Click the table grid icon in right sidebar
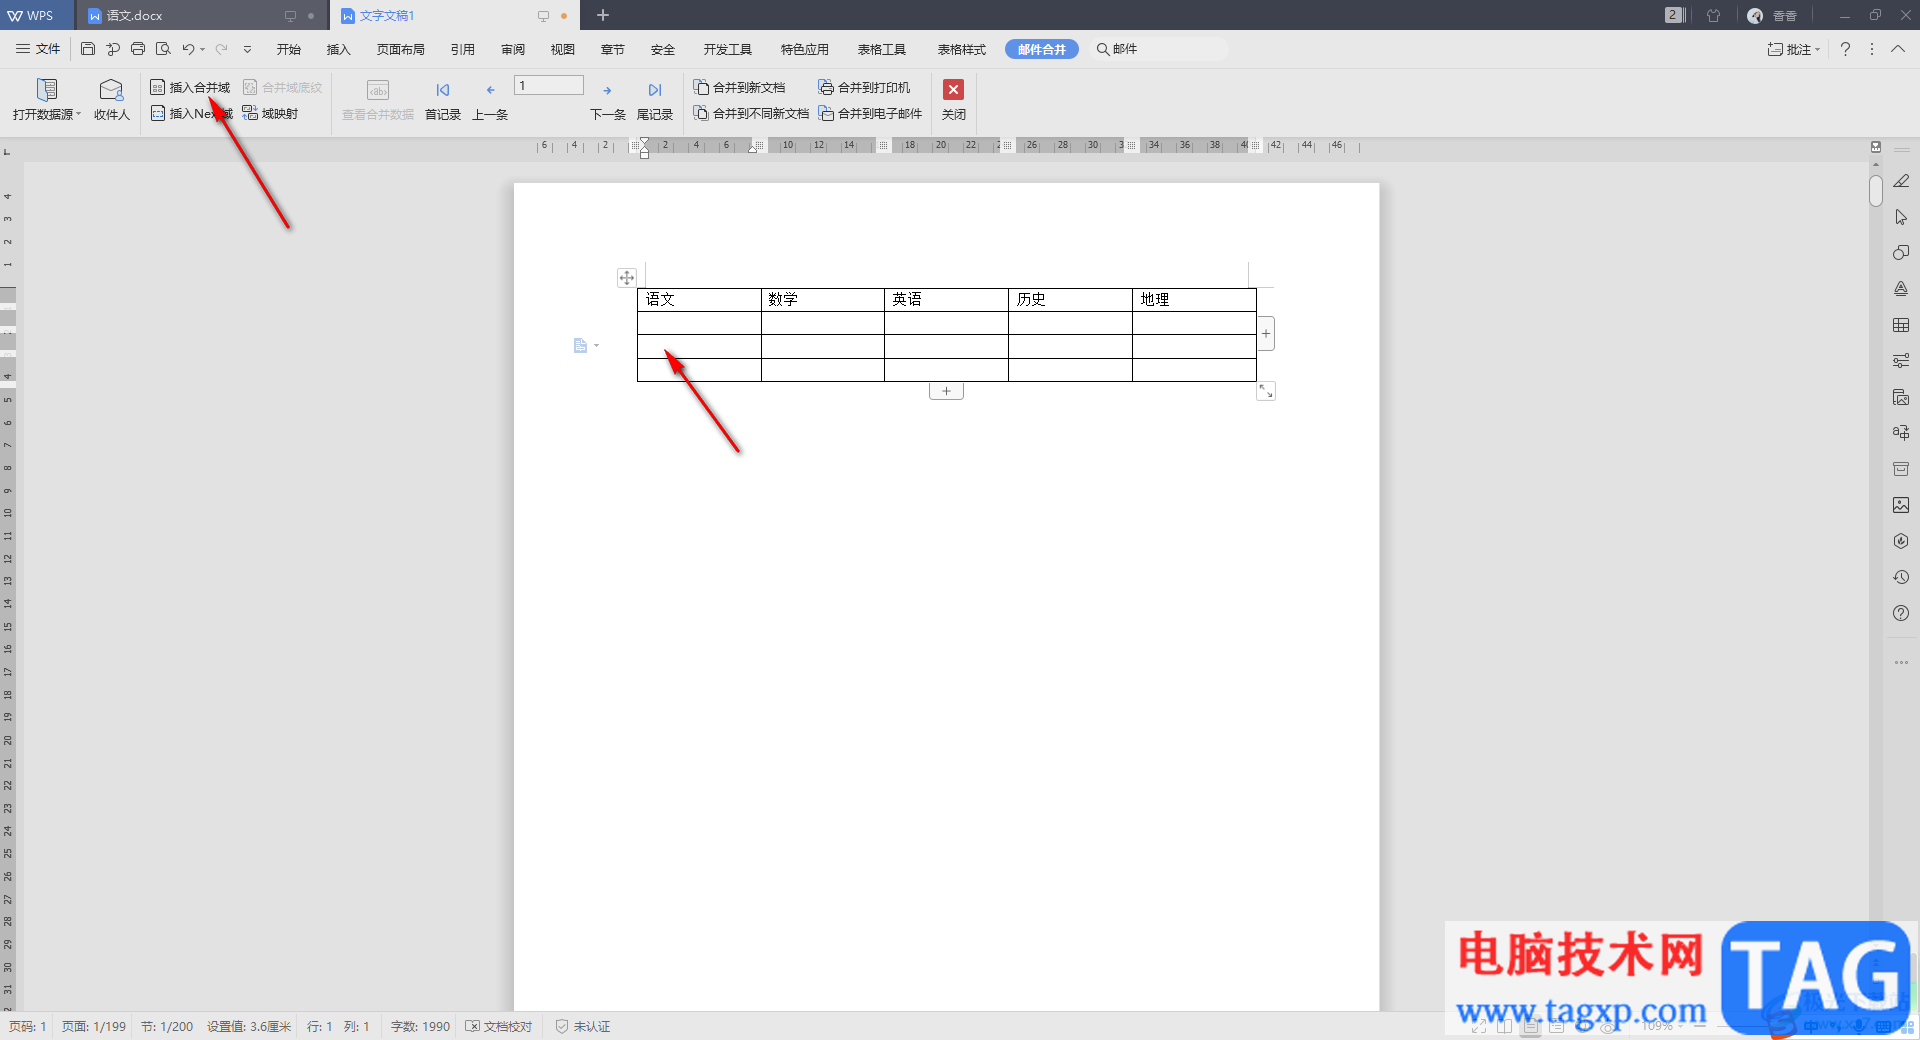The width and height of the screenshot is (1920, 1040). [1901, 325]
